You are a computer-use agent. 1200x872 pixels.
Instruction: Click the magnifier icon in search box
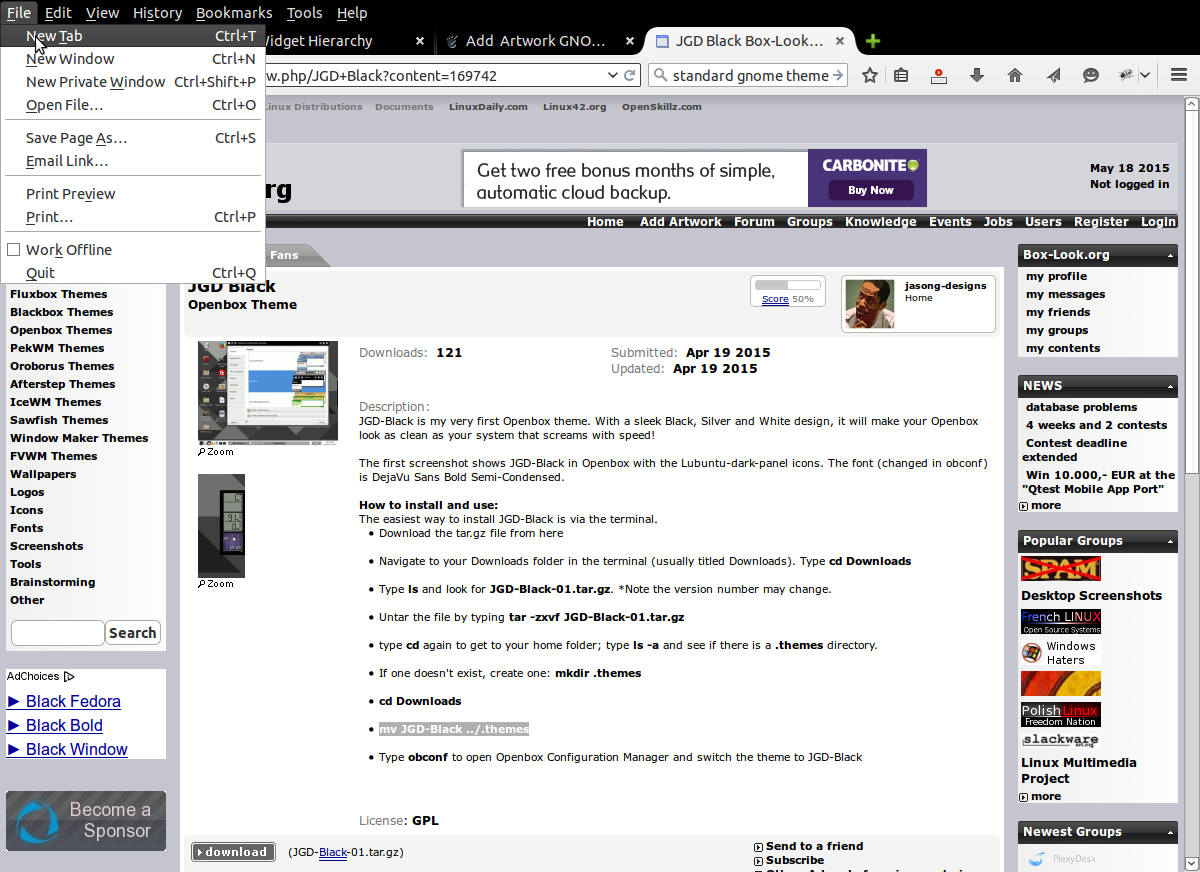click(660, 75)
